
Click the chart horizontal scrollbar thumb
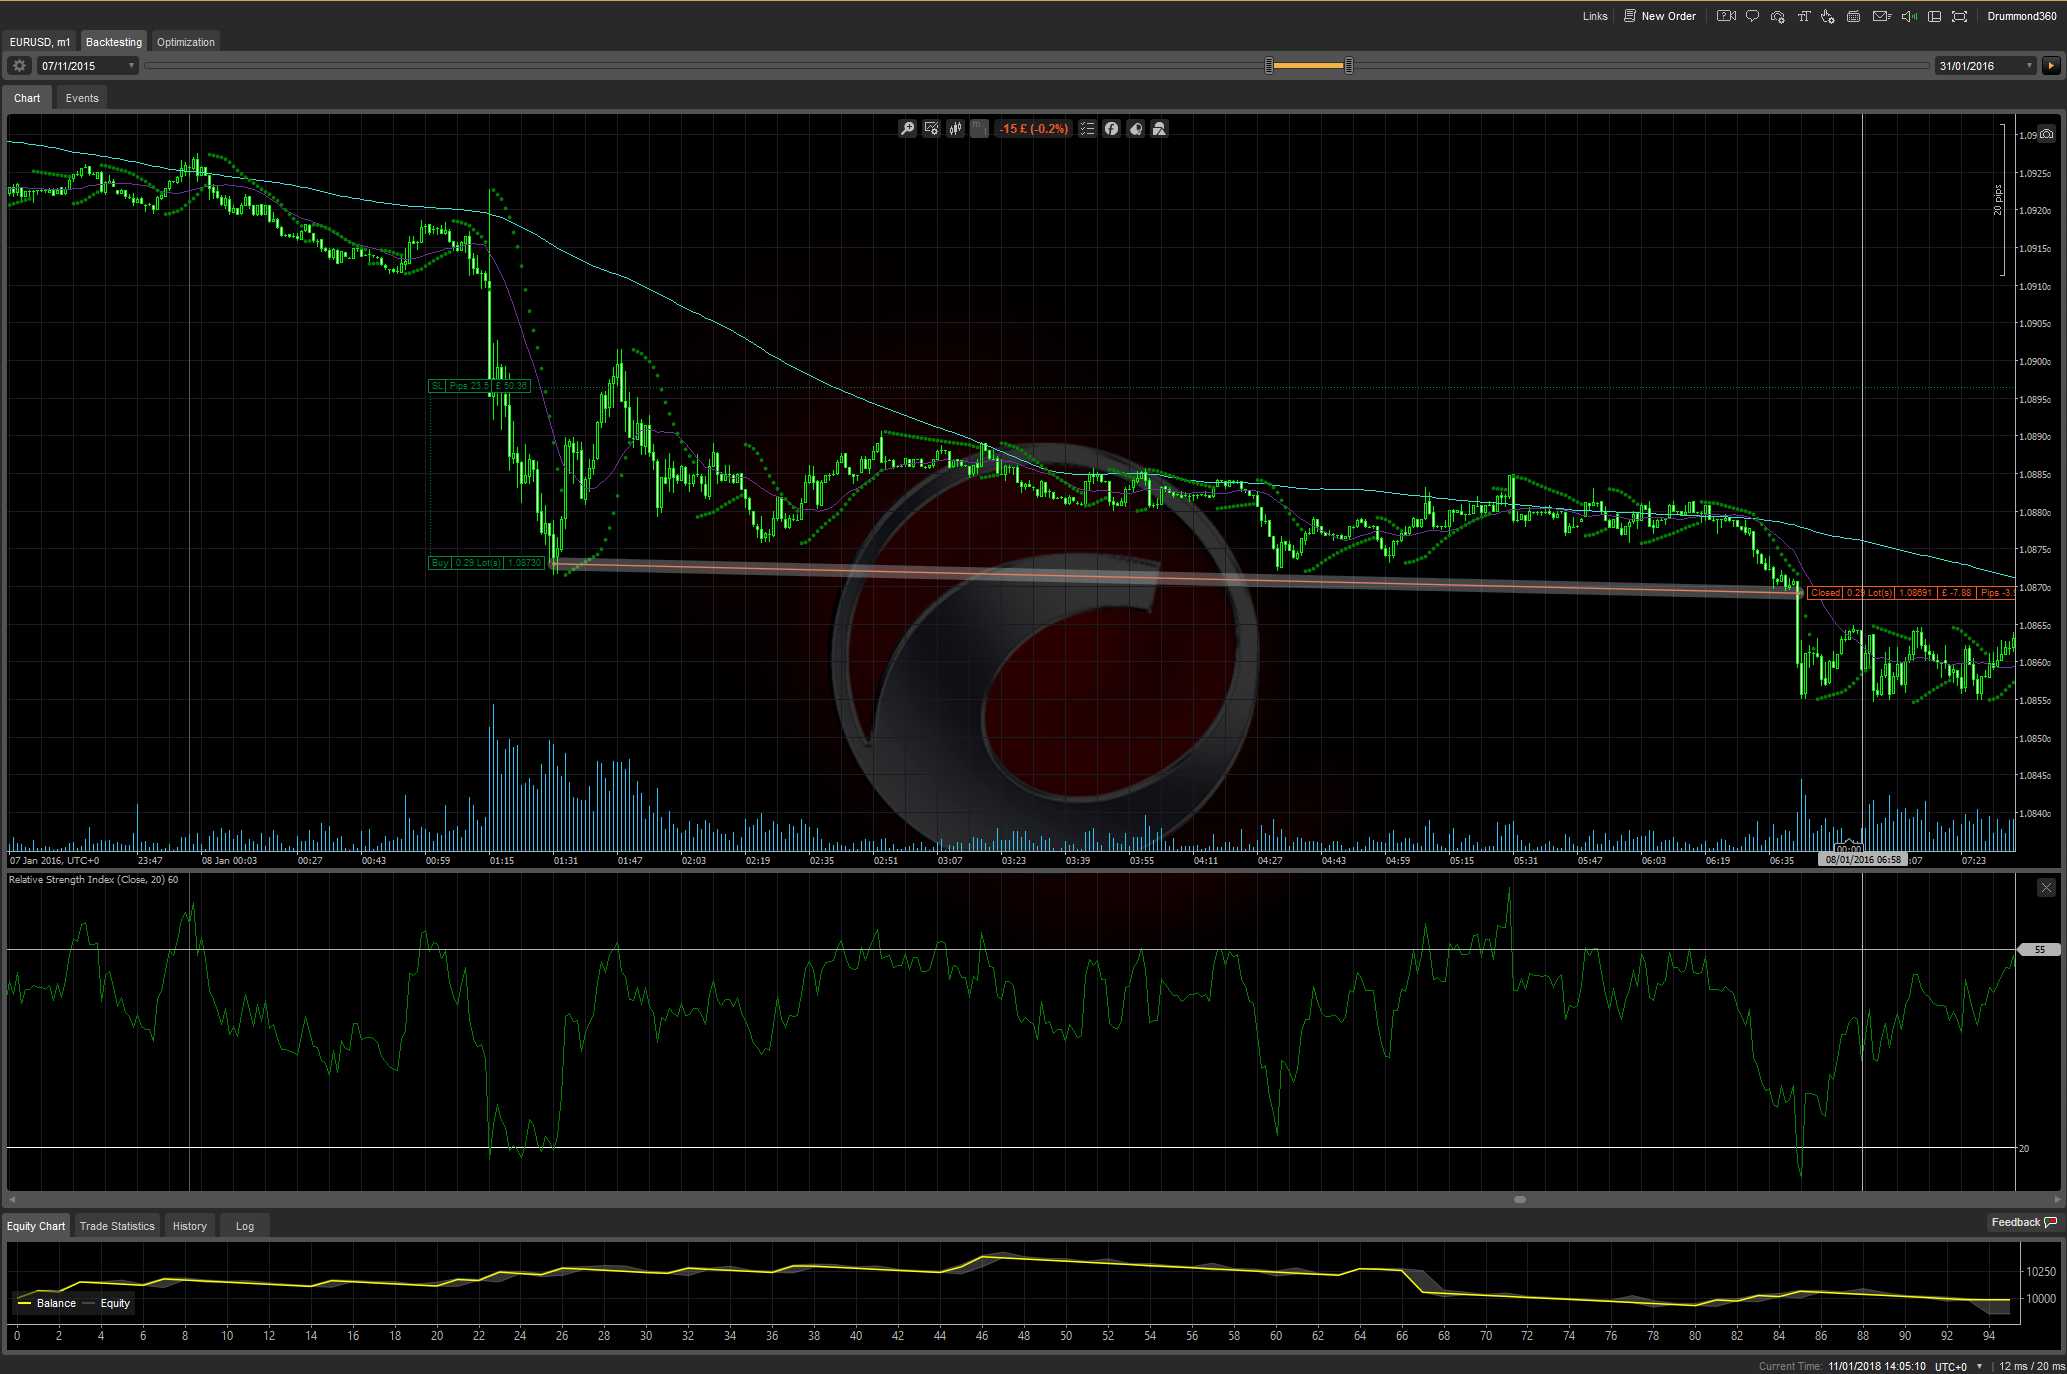coord(1519,1199)
